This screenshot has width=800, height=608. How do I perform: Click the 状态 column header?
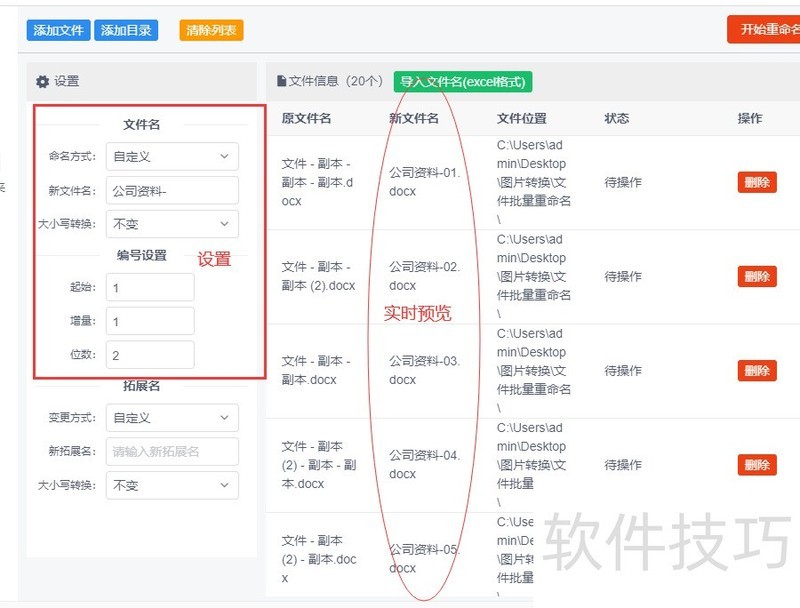[x=617, y=118]
